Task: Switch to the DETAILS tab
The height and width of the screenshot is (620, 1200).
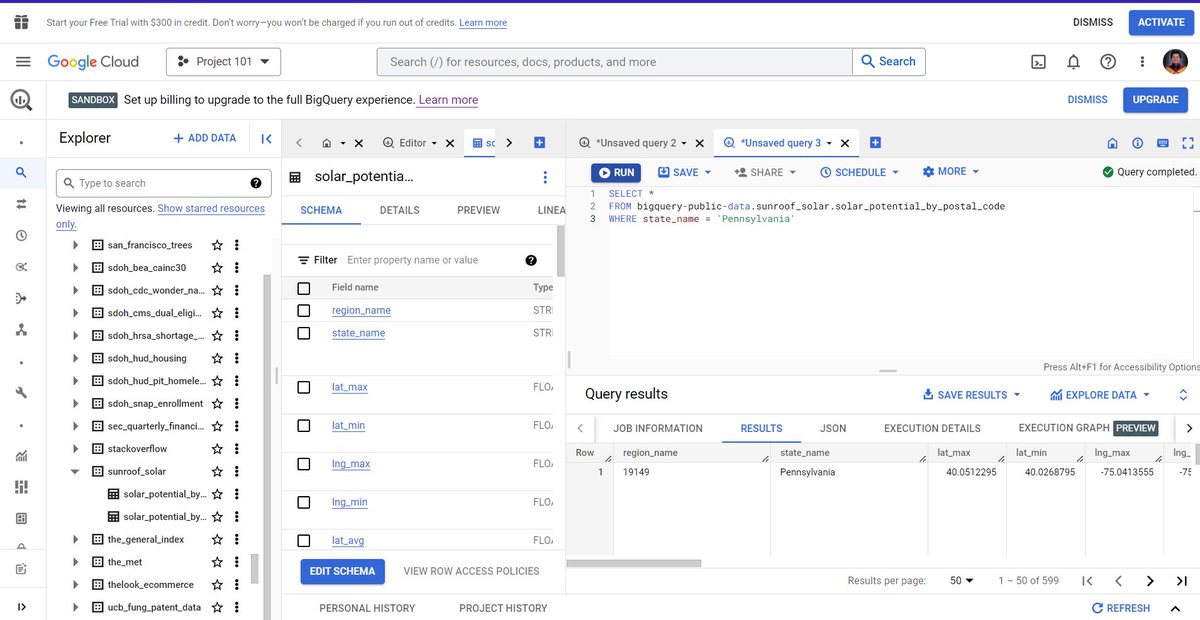Action: tap(399, 210)
